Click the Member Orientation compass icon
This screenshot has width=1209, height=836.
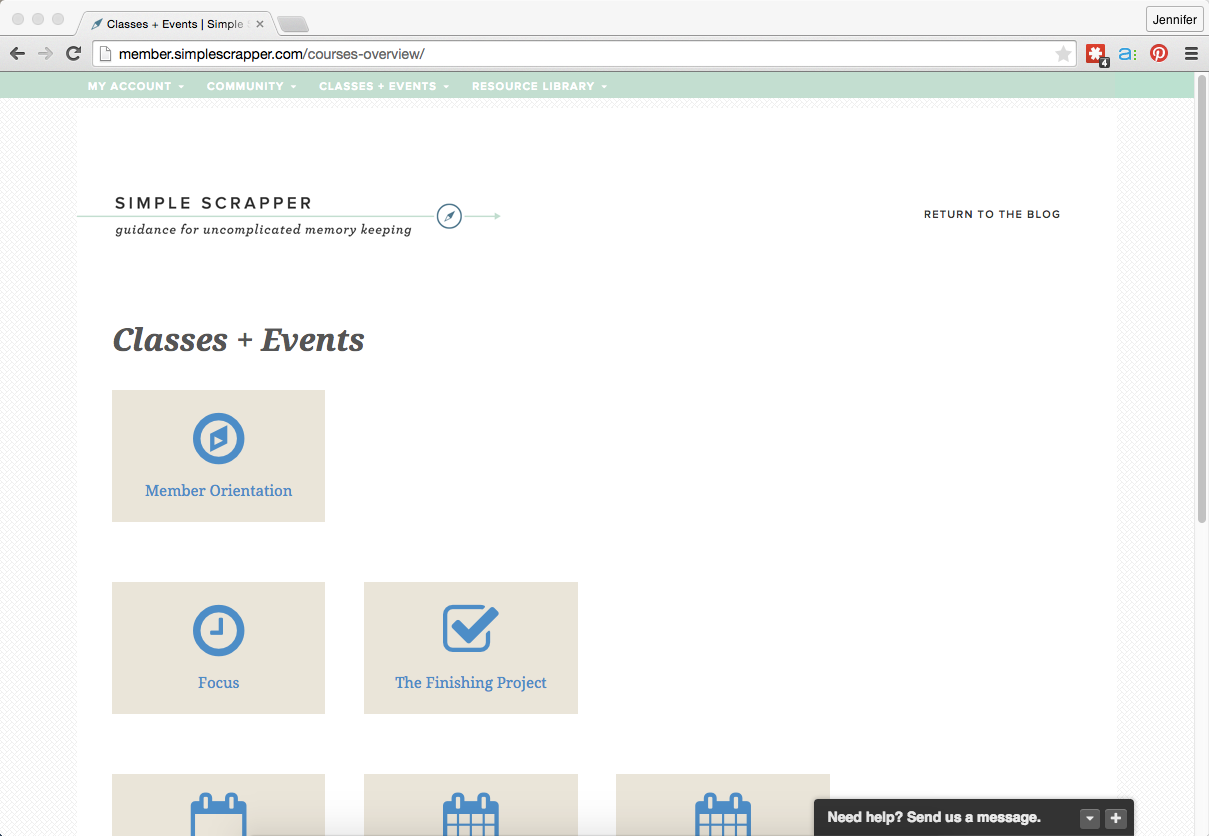click(218, 438)
